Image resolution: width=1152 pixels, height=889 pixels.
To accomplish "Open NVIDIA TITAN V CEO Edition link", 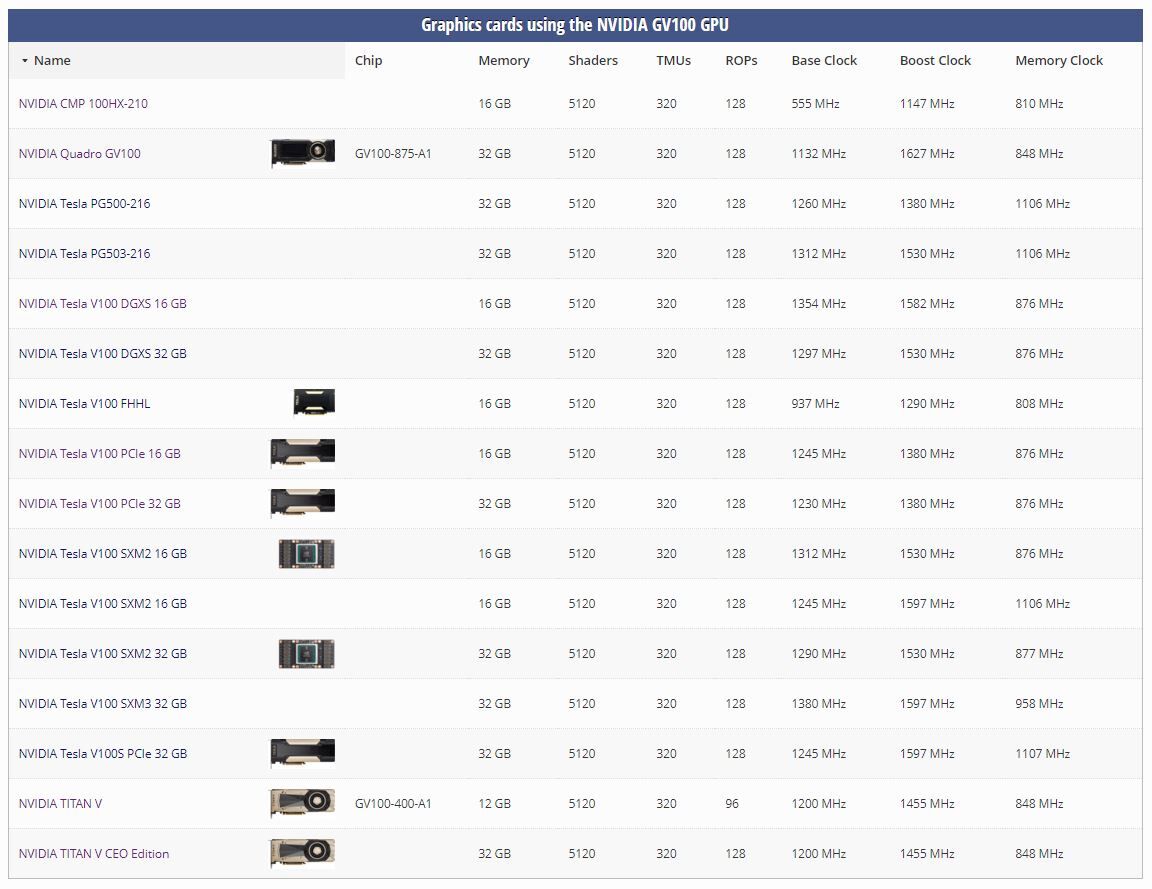I will (93, 853).
